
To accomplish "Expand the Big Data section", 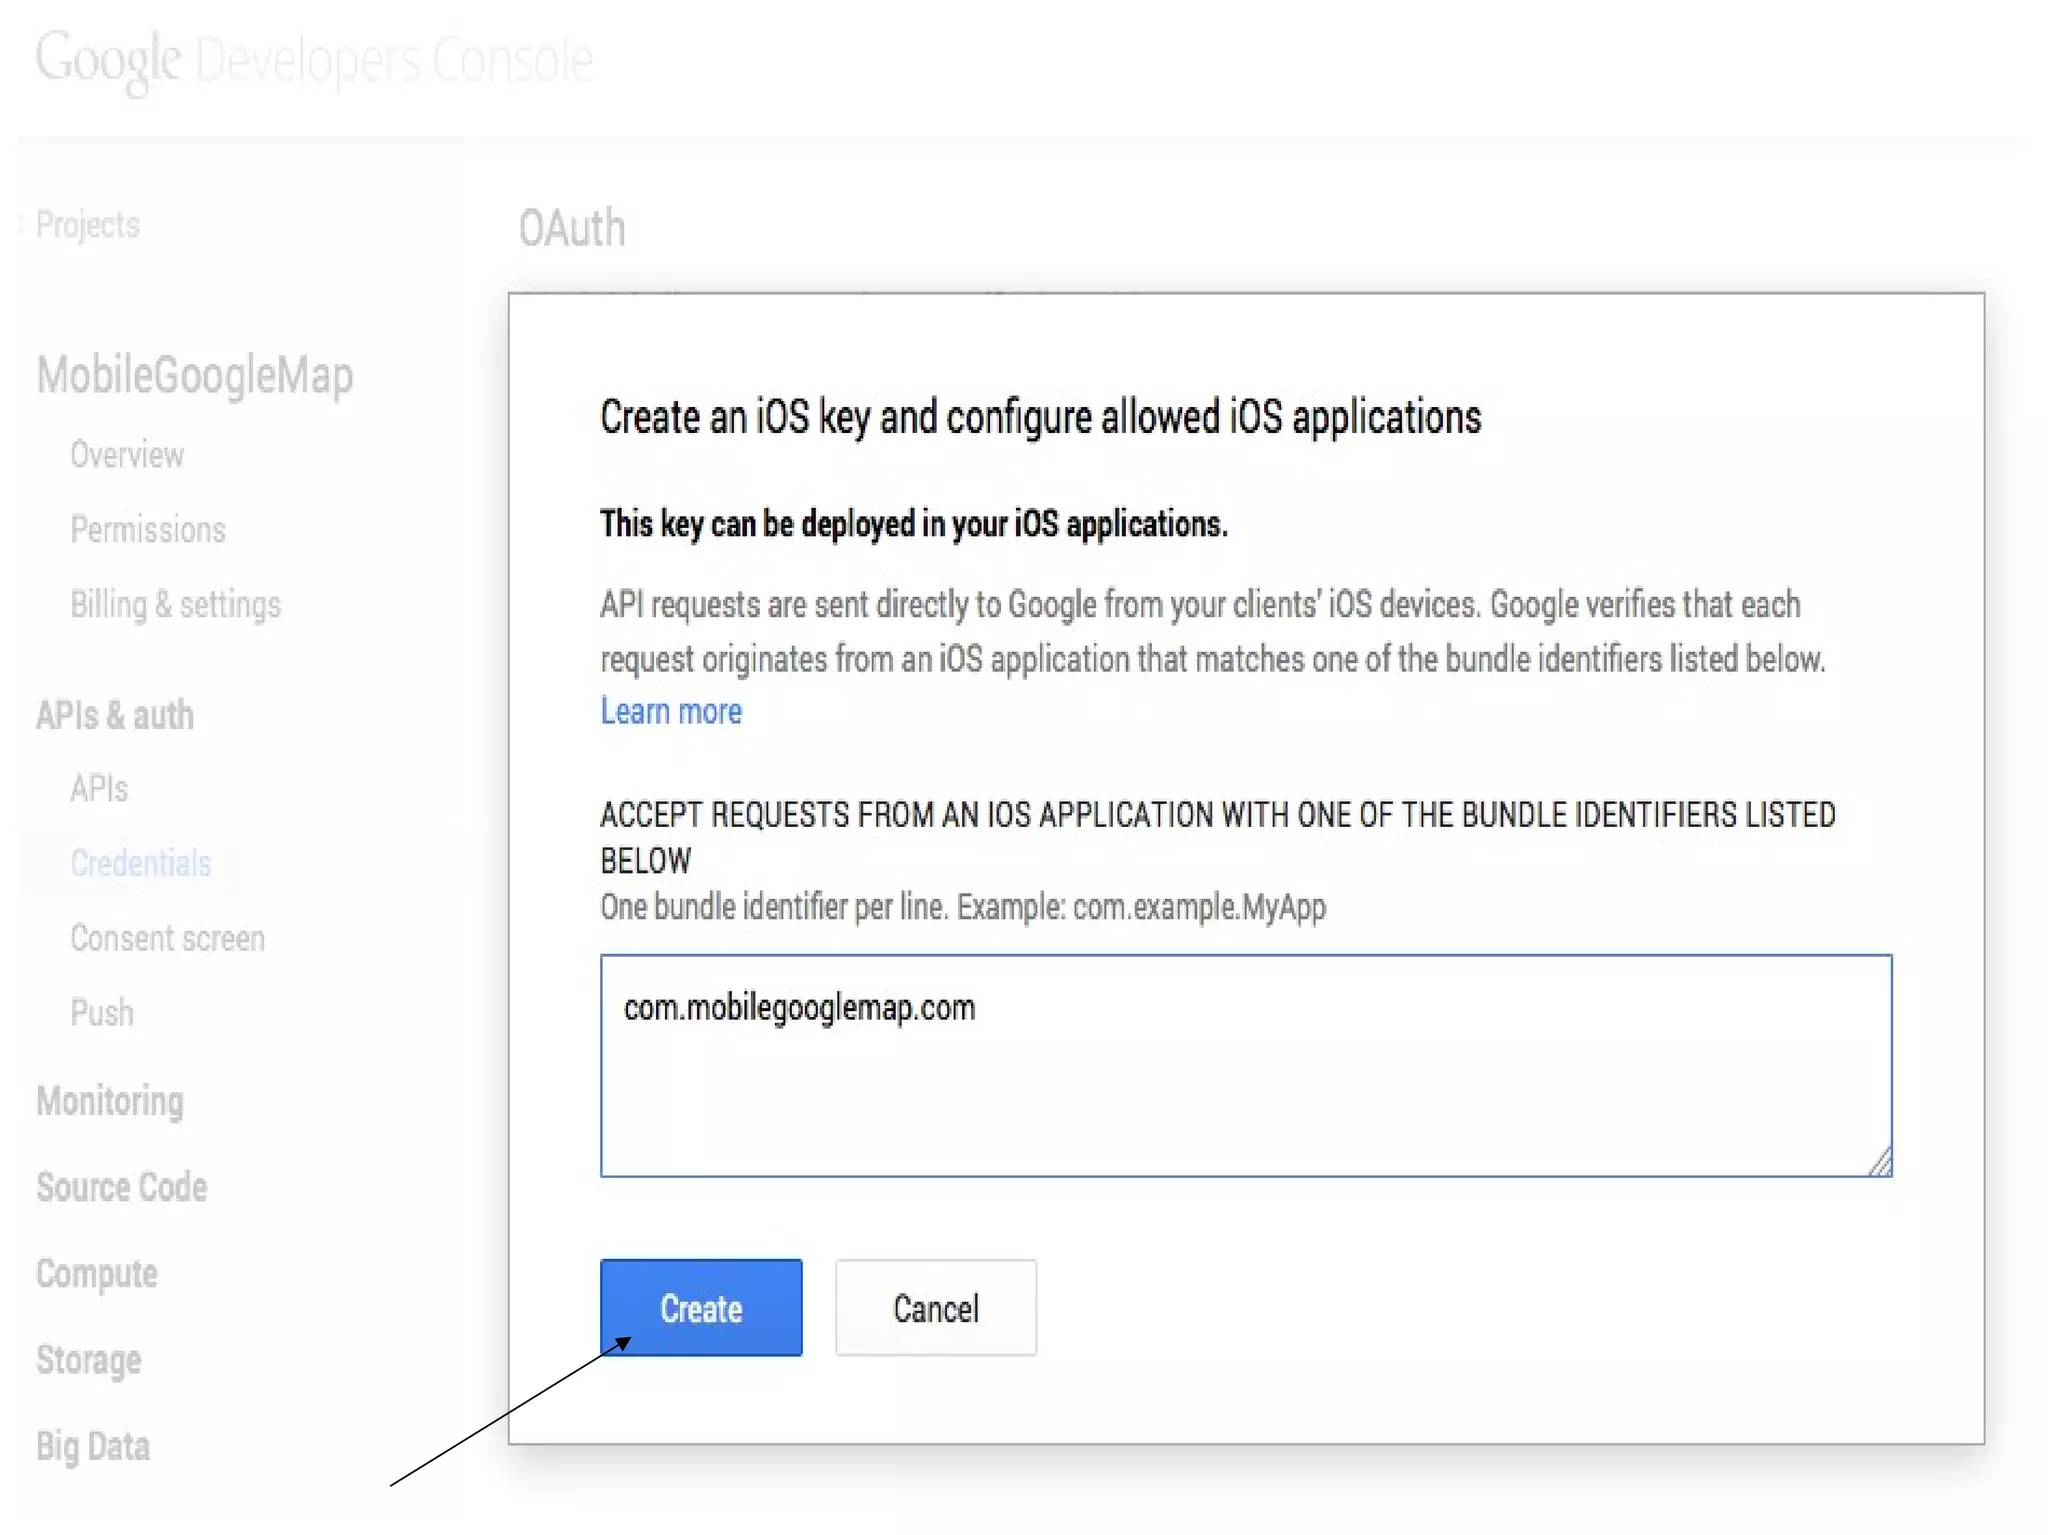I will (x=93, y=1446).
